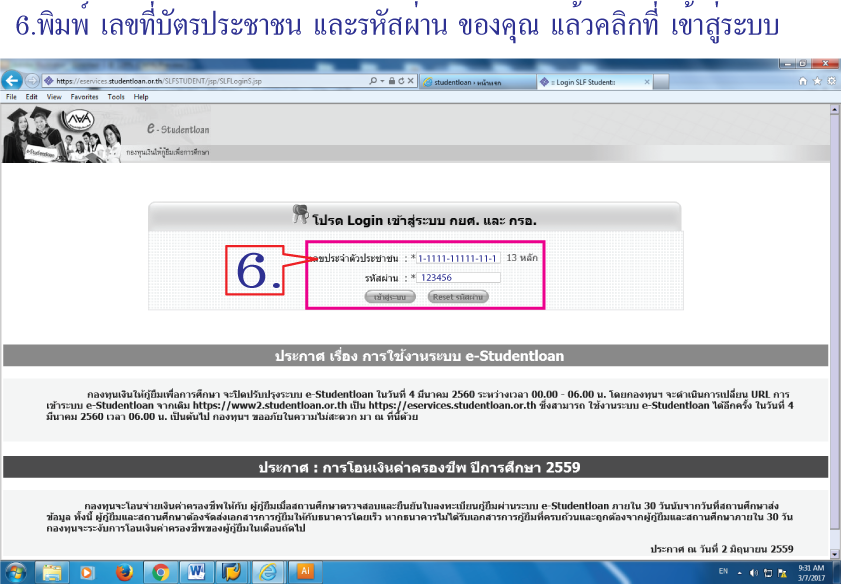Viewport: 841px width, 585px height.
Task: Open Firefox from the taskbar
Action: [x=124, y=573]
